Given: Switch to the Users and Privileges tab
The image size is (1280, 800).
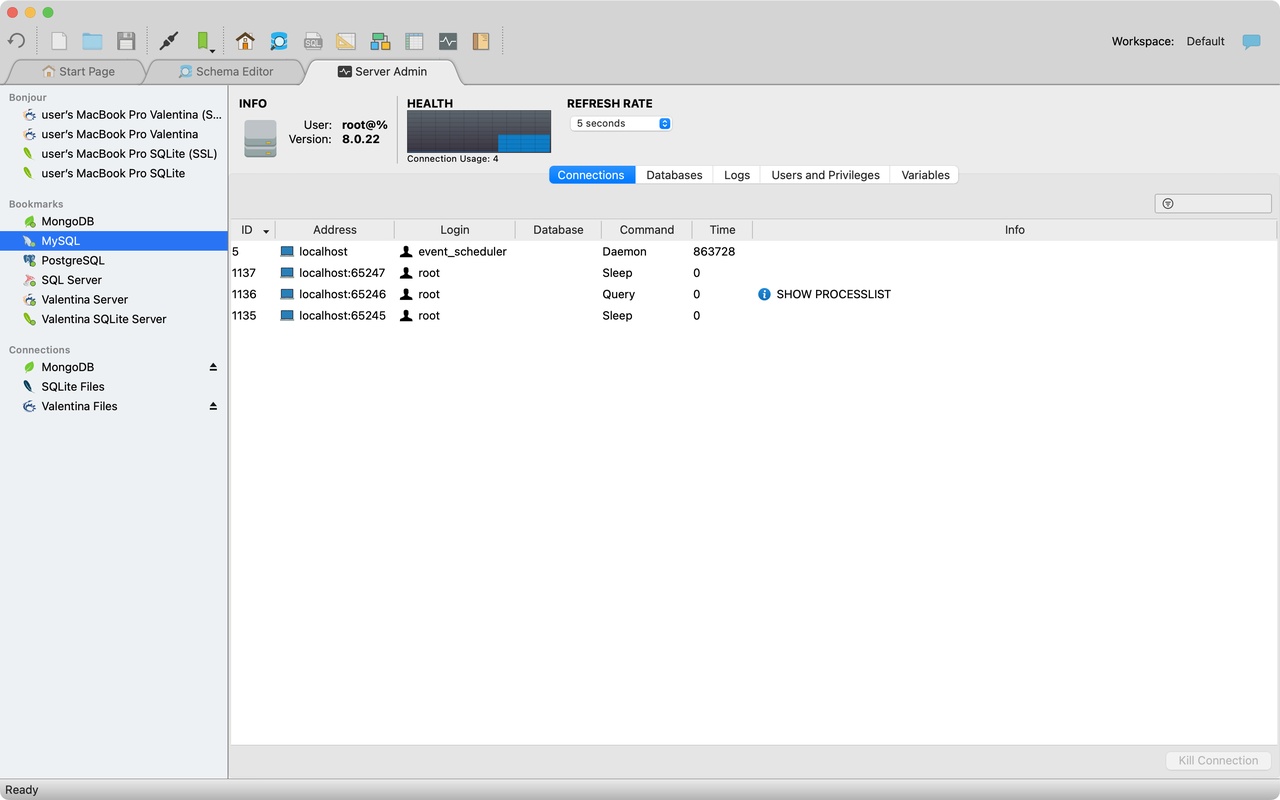Looking at the screenshot, I should click(825, 175).
